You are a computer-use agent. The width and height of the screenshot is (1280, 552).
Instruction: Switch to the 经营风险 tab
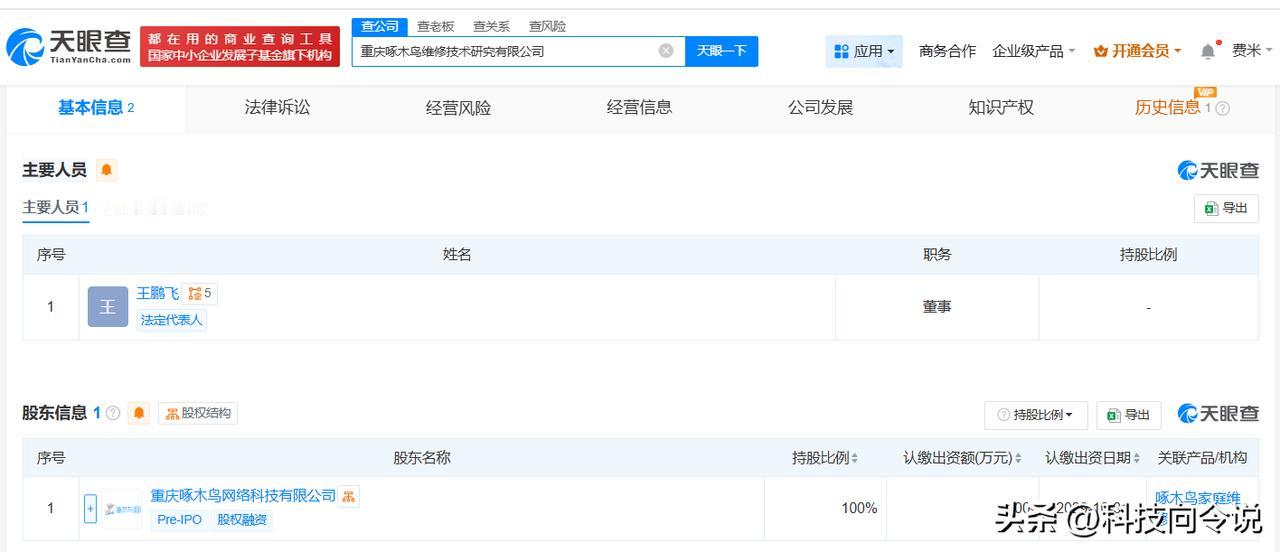pyautogui.click(x=458, y=108)
